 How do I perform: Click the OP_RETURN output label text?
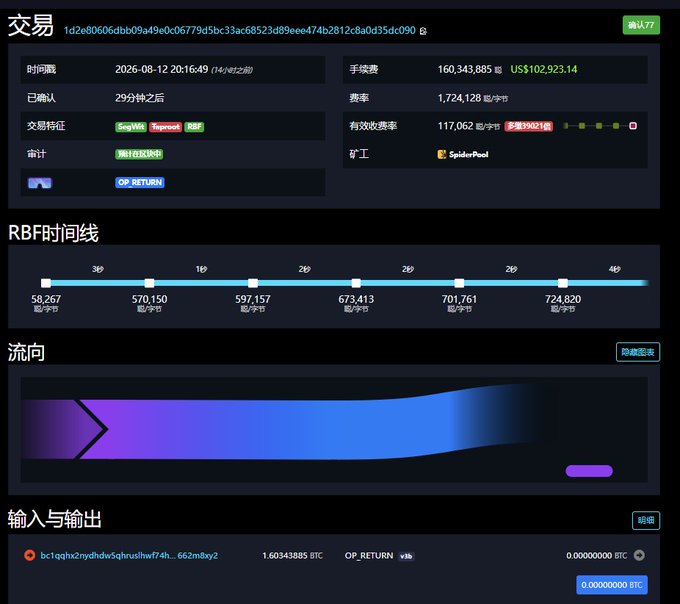tap(369, 555)
